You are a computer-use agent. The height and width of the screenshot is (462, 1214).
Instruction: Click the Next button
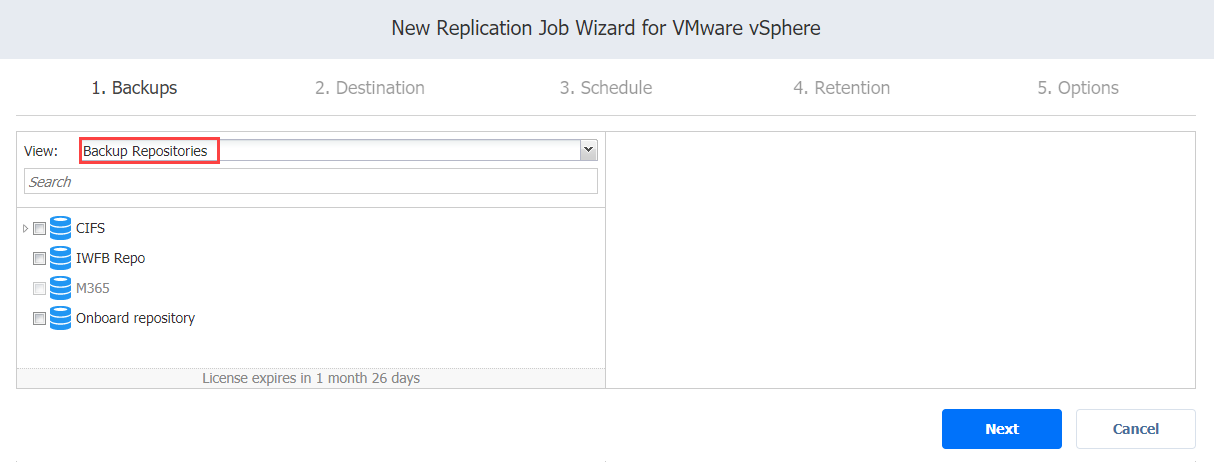click(1001, 429)
